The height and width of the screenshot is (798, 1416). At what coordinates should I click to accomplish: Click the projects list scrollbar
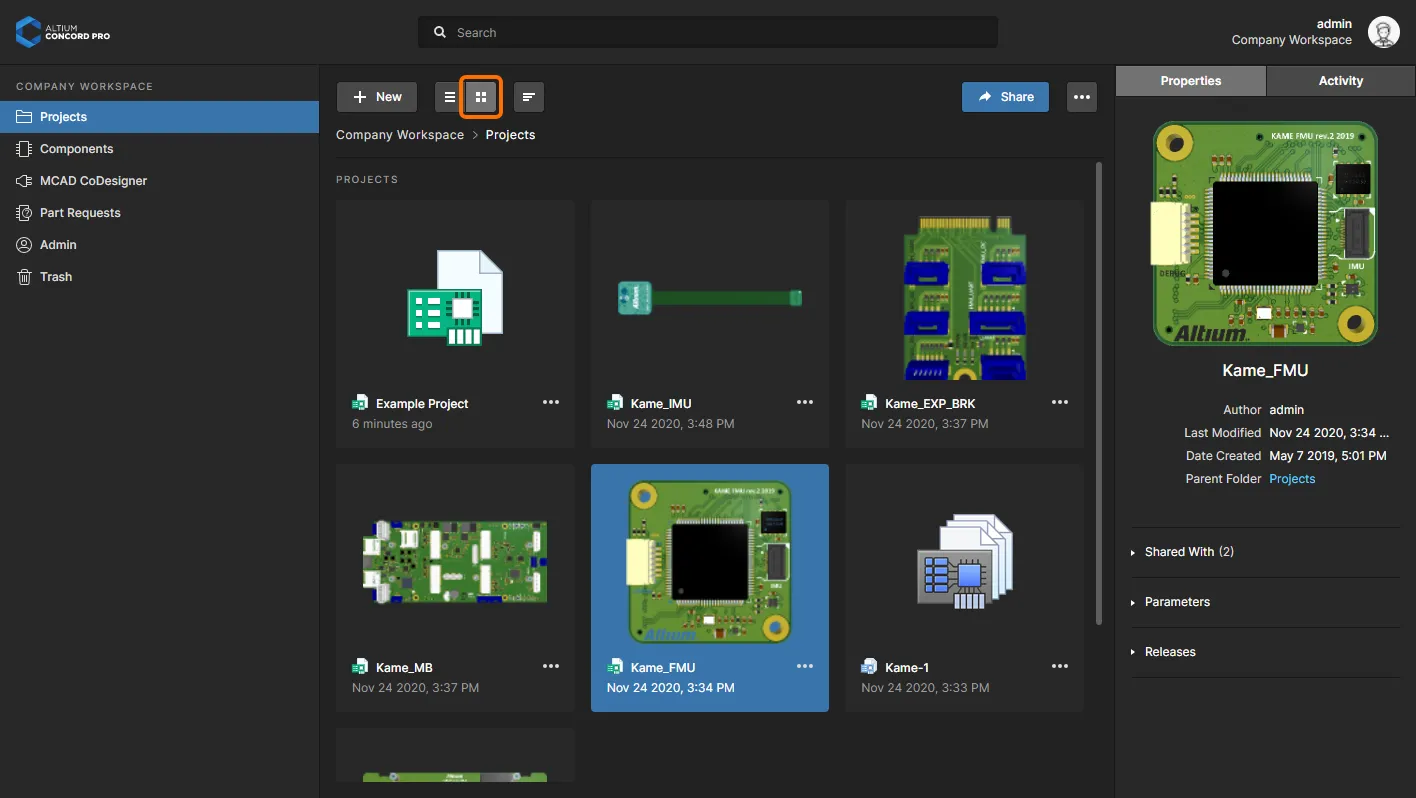click(1099, 394)
